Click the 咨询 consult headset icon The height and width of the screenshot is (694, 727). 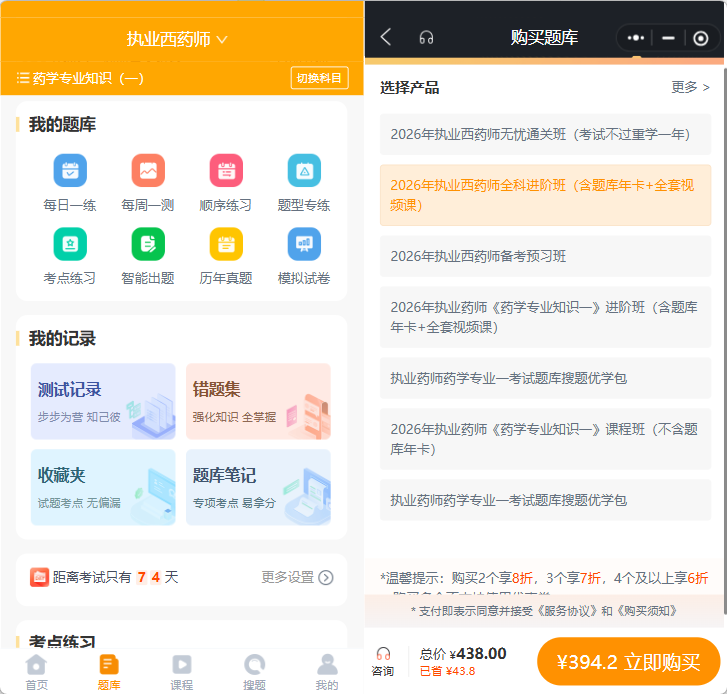click(x=383, y=654)
